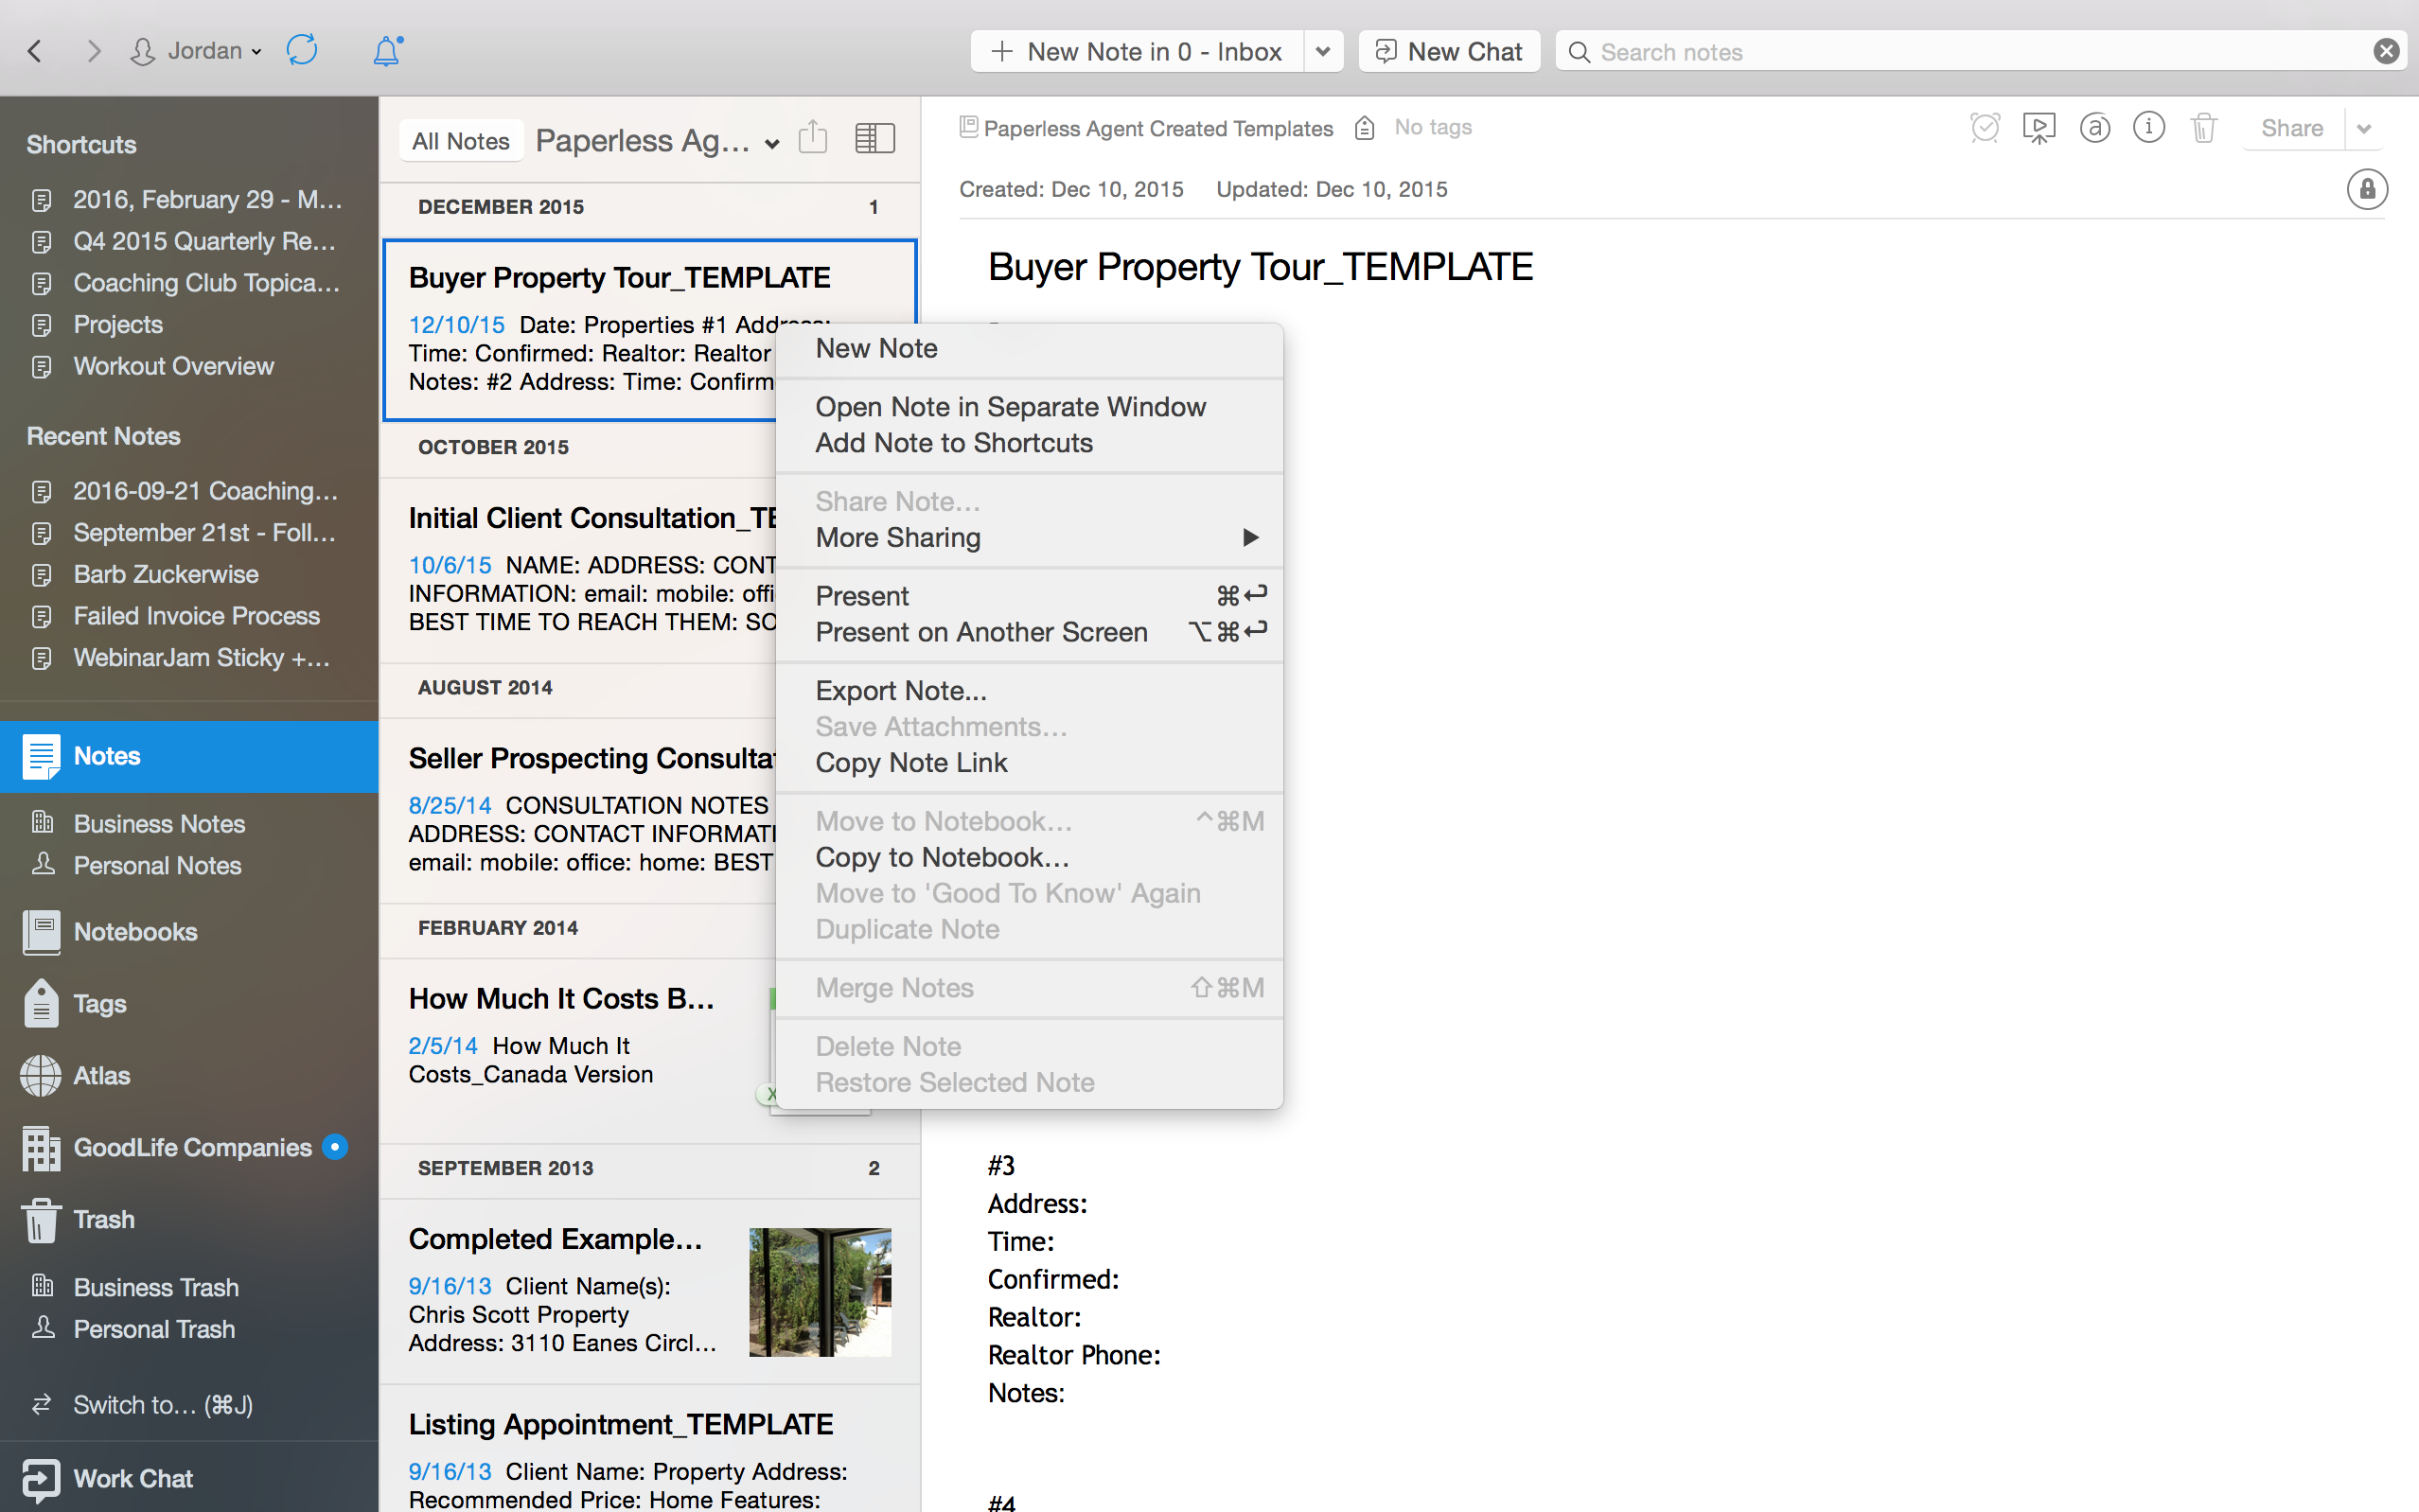Clear the search field with the X button
Viewport: 2419px width, 1512px height.
click(x=2386, y=51)
